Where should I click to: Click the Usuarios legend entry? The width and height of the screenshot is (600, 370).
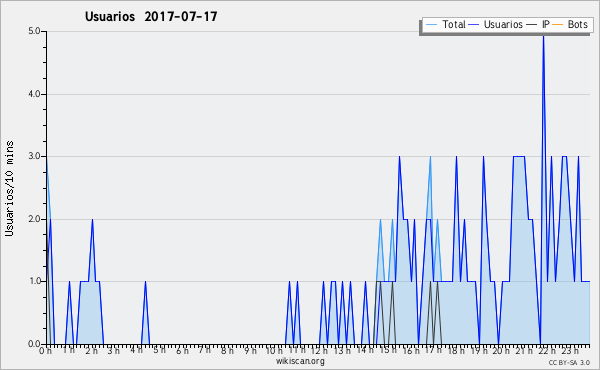[496, 24]
